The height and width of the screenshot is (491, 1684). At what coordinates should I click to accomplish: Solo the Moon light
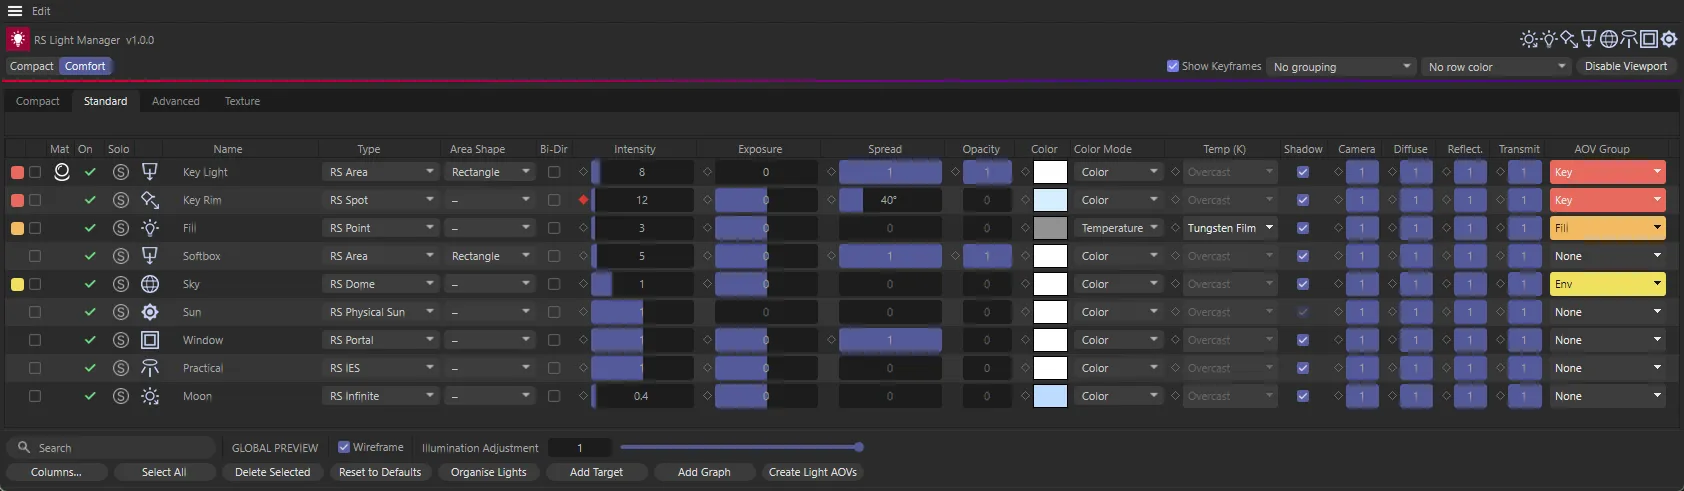coord(121,396)
